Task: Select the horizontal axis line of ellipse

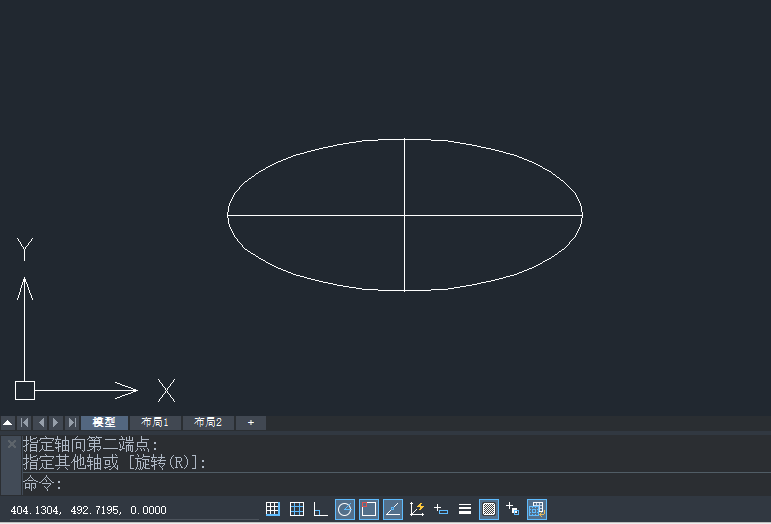Action: [x=315, y=215]
